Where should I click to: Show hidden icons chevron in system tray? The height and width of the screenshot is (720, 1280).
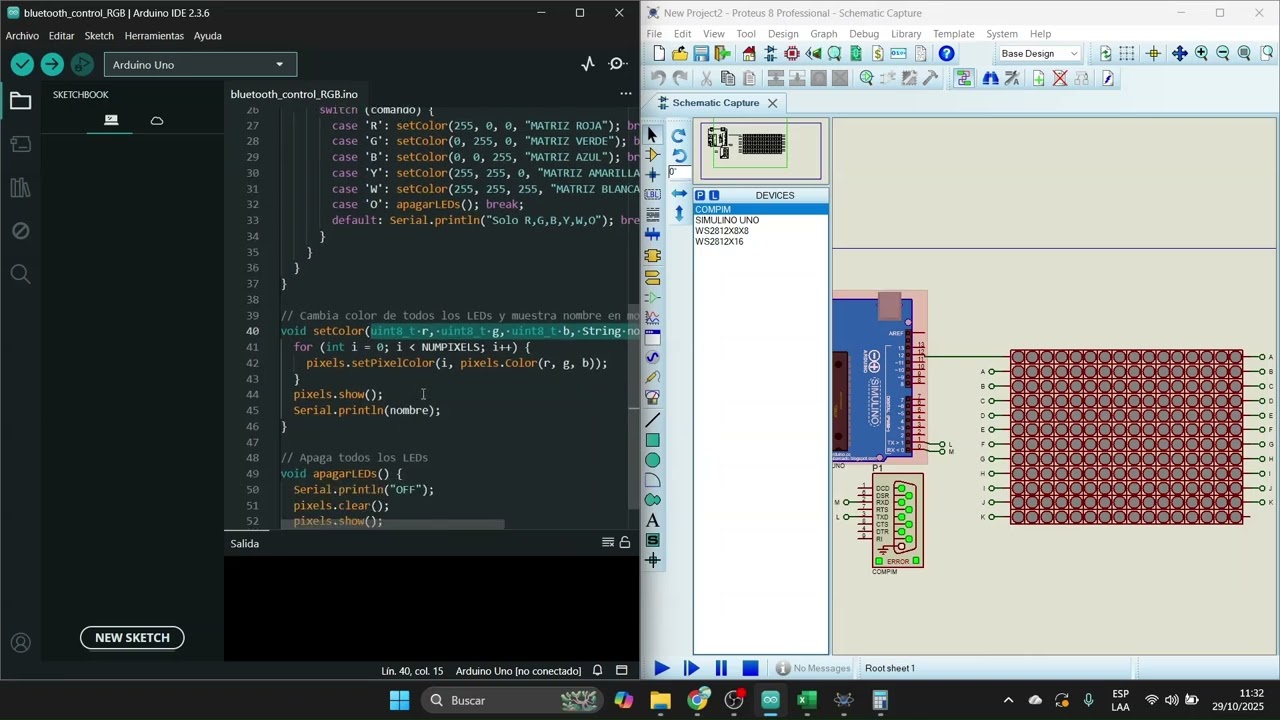click(x=1008, y=700)
